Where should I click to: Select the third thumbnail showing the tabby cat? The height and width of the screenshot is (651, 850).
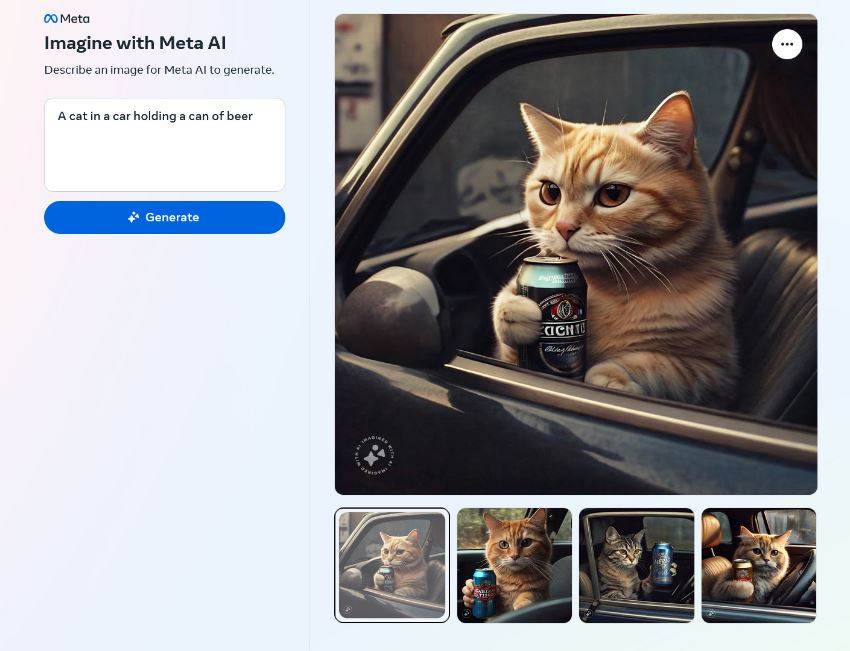(x=636, y=565)
